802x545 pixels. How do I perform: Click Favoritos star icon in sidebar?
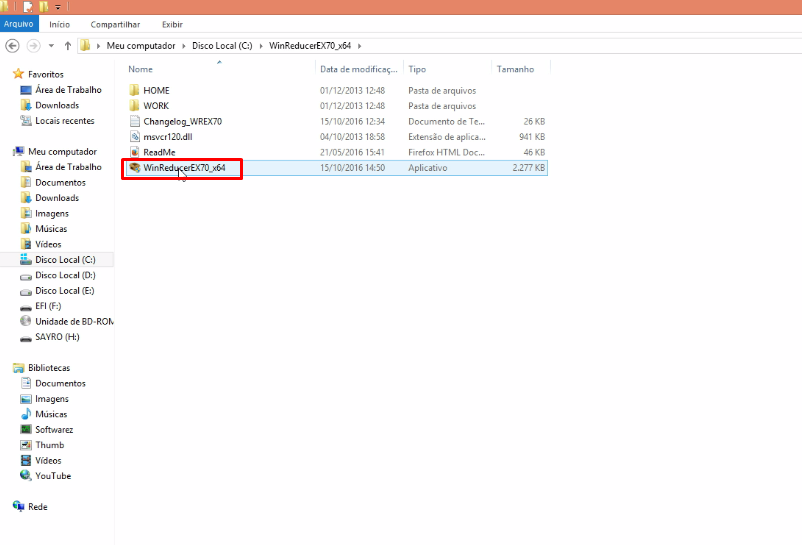18,74
